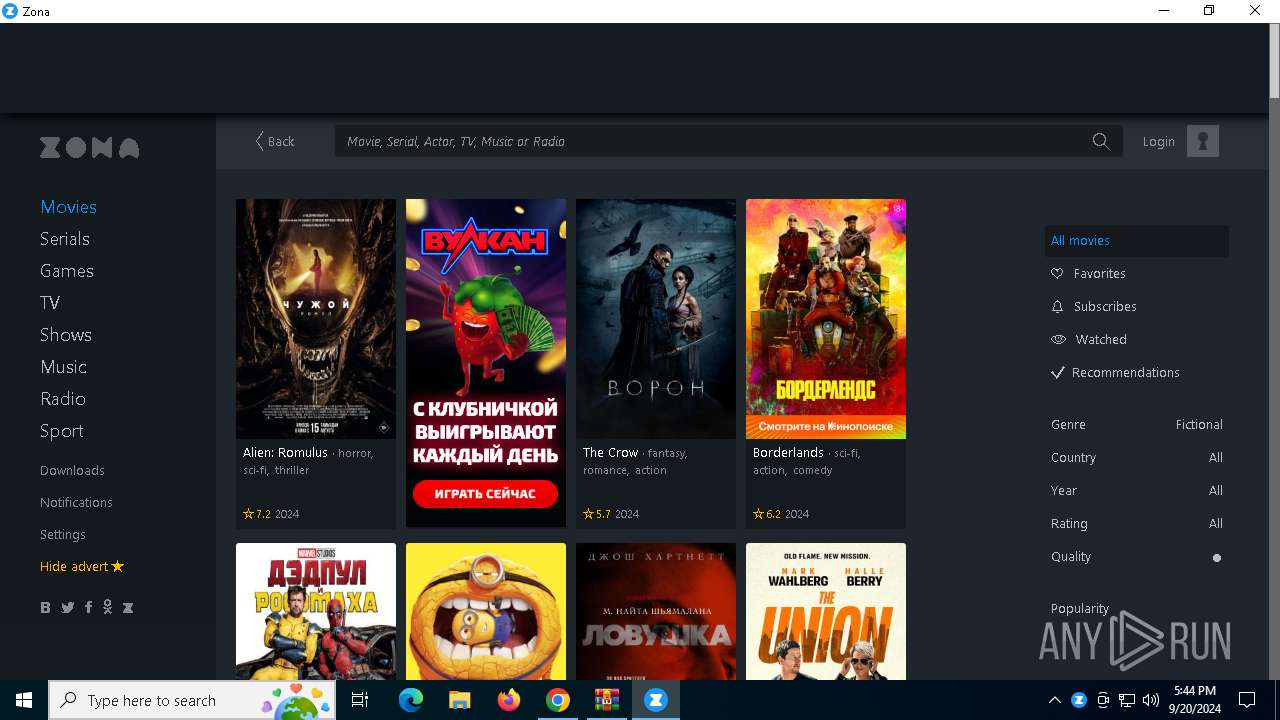Viewport: 1280px width, 720px height.
Task: Go to the Games section
Action: (67, 271)
